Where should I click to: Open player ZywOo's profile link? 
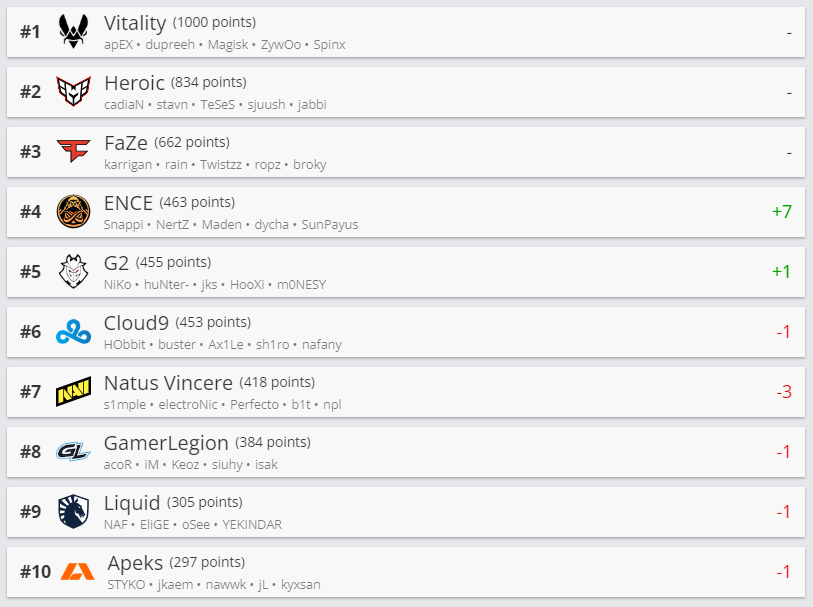point(282,45)
